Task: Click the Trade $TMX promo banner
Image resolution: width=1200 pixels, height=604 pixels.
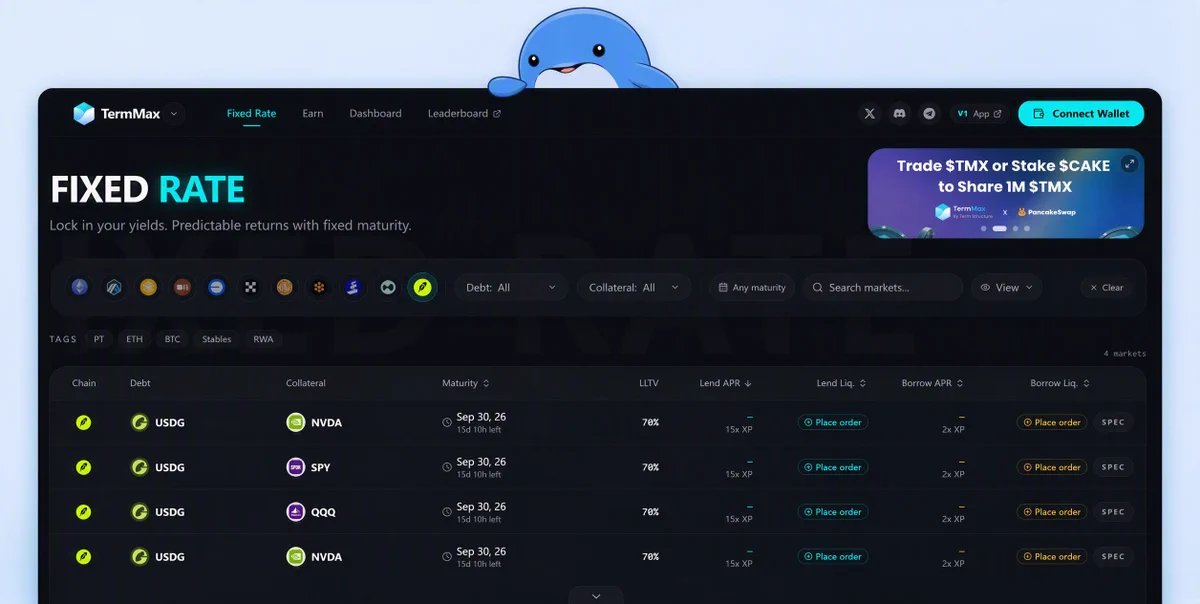Action: [1005, 193]
